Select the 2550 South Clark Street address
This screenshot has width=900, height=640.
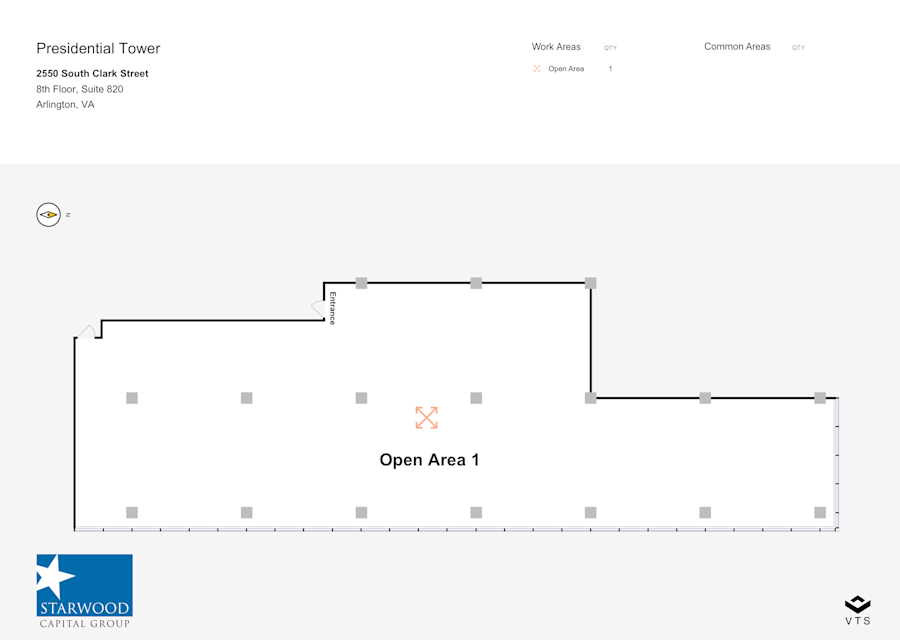[x=92, y=73]
